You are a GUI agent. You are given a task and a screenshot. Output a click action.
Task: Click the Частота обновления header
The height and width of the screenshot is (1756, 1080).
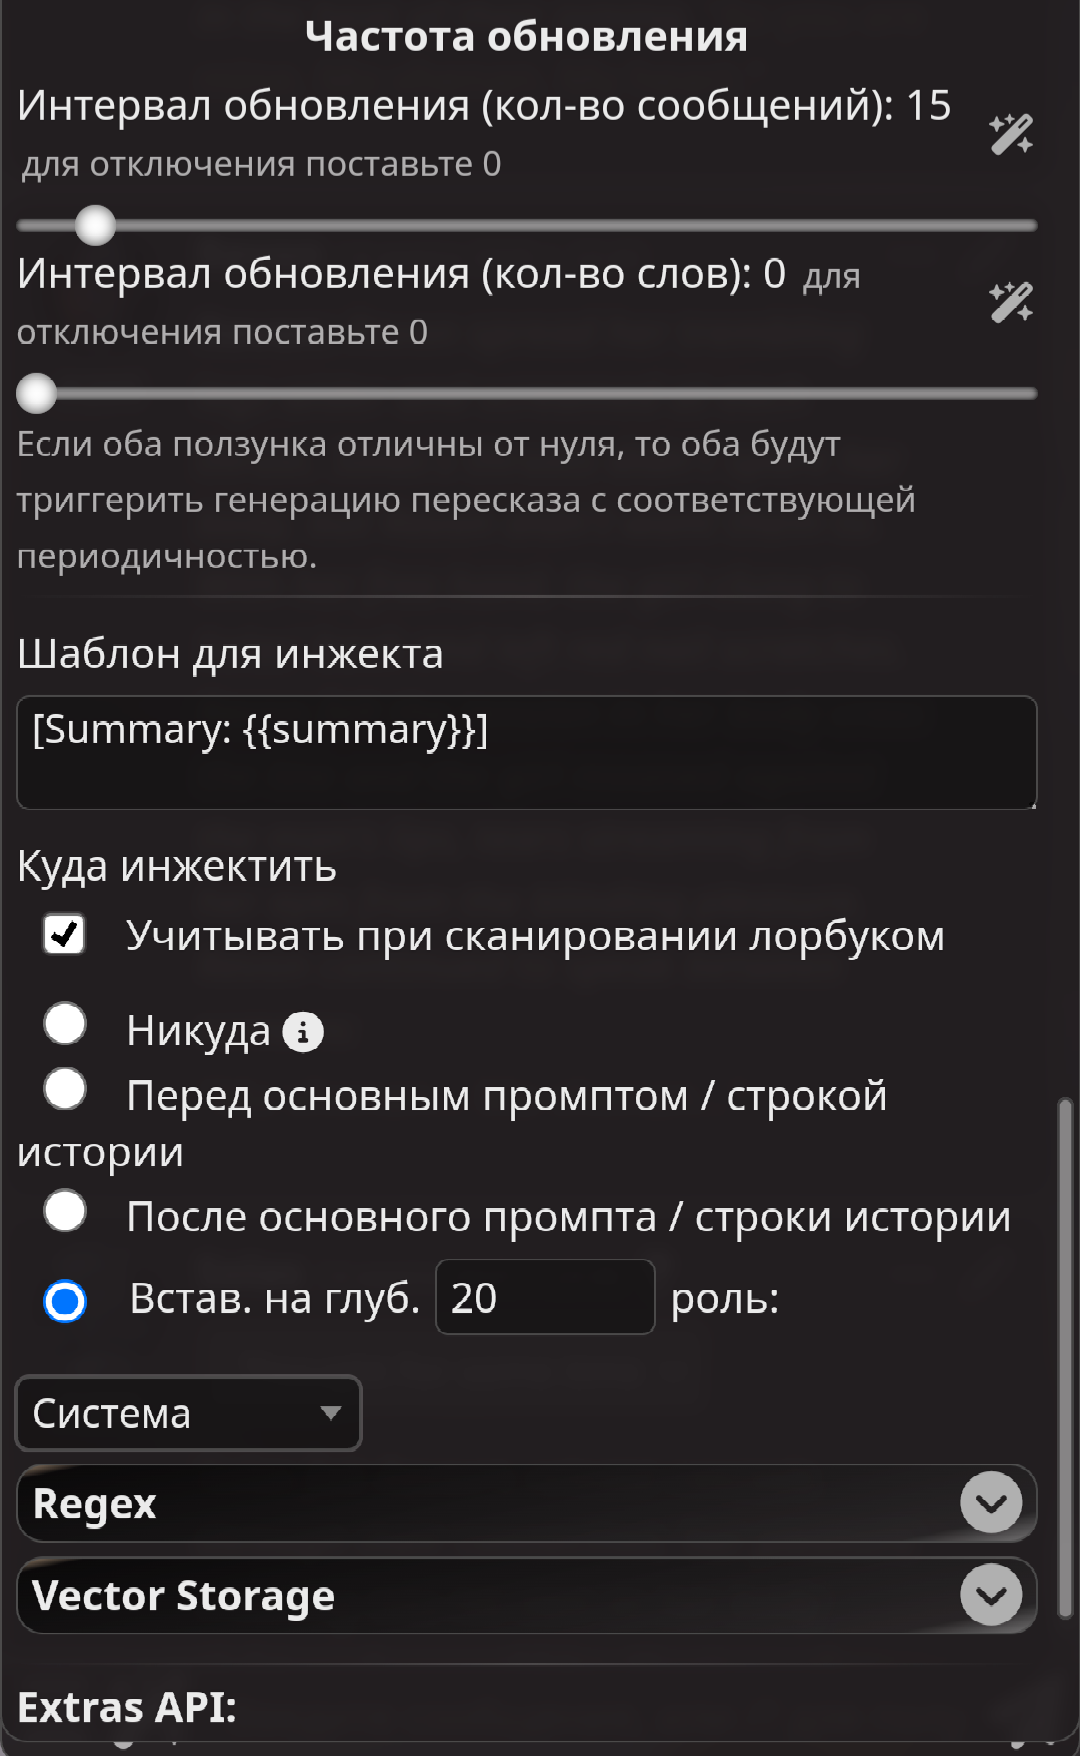point(527,36)
